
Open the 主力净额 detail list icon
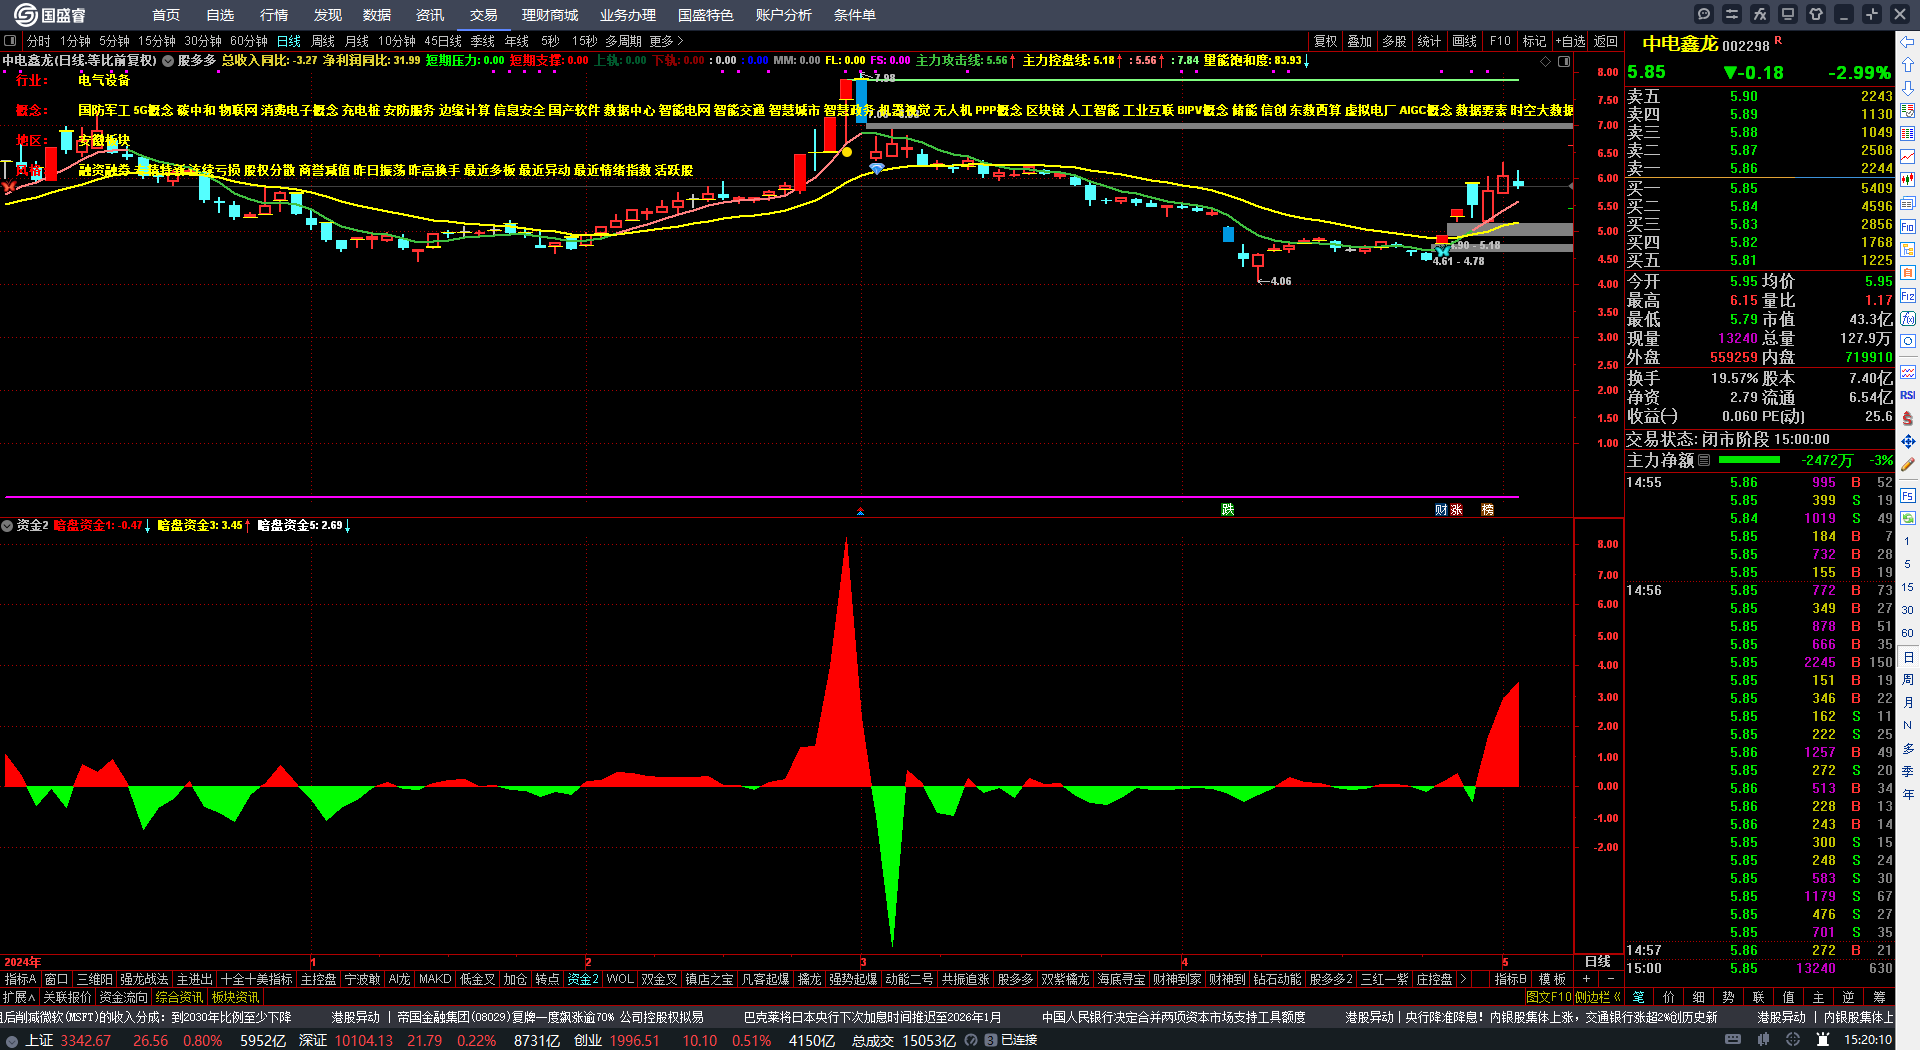(1704, 460)
